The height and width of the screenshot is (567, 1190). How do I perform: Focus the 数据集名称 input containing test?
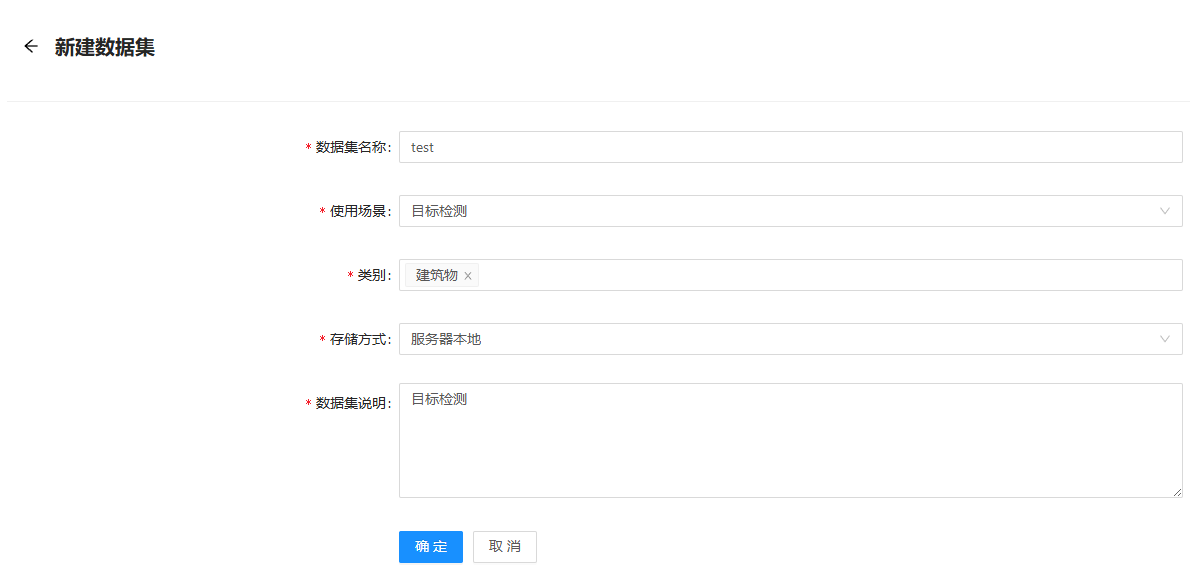790,147
